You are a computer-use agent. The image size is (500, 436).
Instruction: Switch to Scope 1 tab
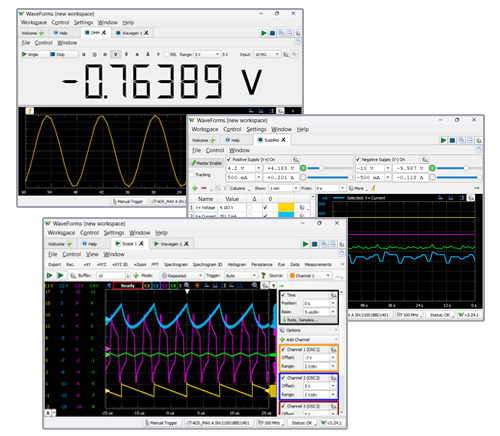[x=129, y=244]
